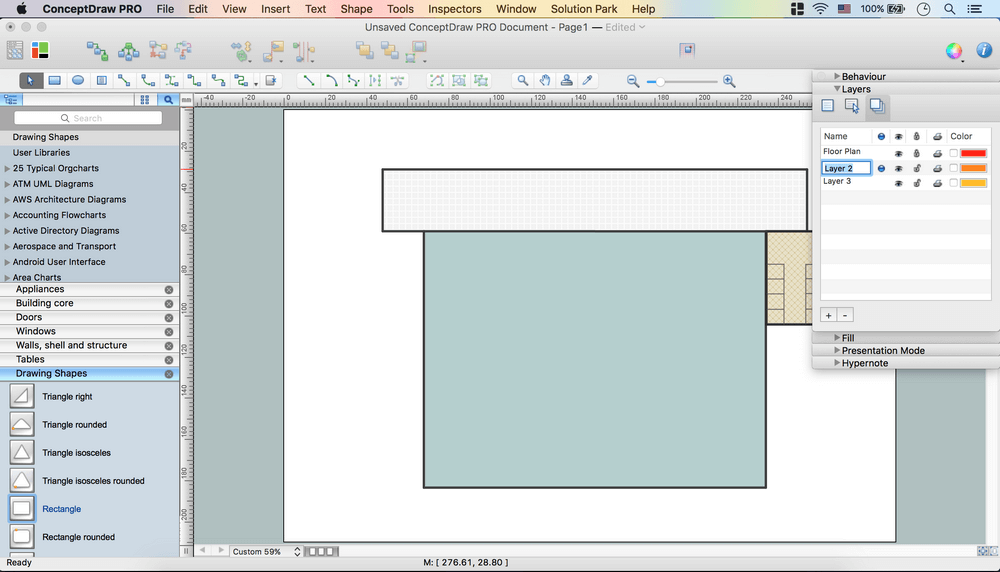1000x572 pixels.
Task: Select the rectangle drawing tool in toolbar
Action: point(55,81)
